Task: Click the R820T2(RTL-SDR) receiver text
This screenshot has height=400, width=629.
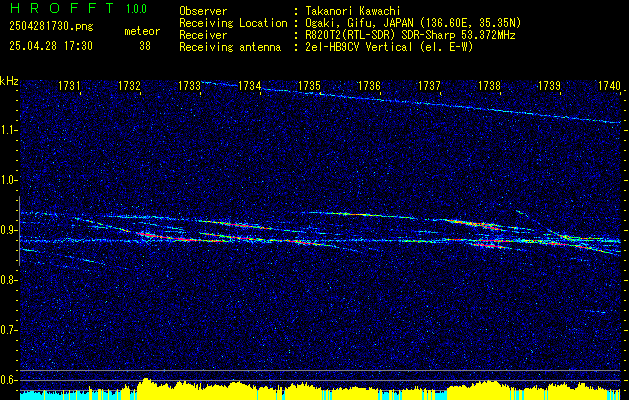Action: (410, 35)
